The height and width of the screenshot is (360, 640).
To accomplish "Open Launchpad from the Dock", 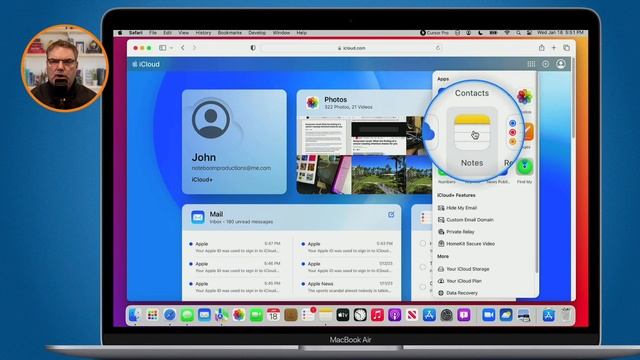I will click(x=152, y=315).
